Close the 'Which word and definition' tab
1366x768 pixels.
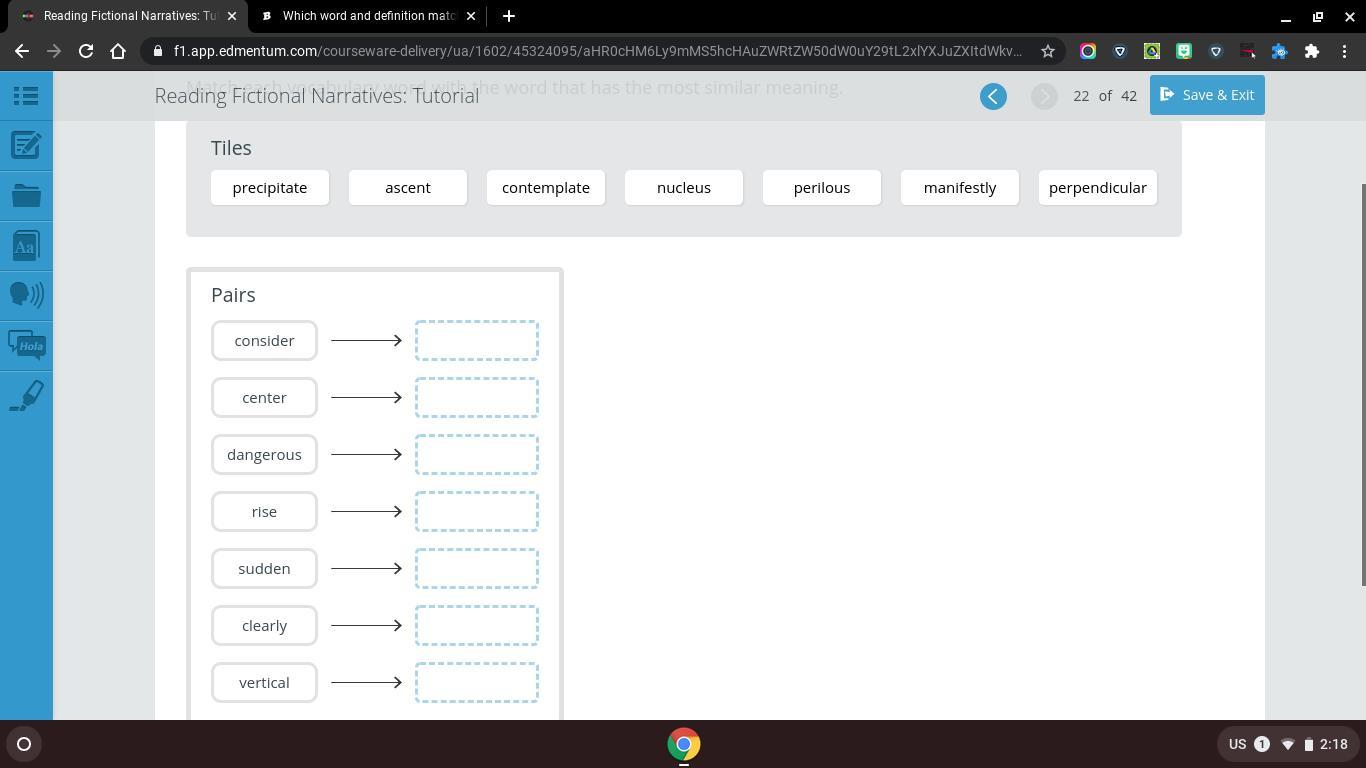[472, 16]
